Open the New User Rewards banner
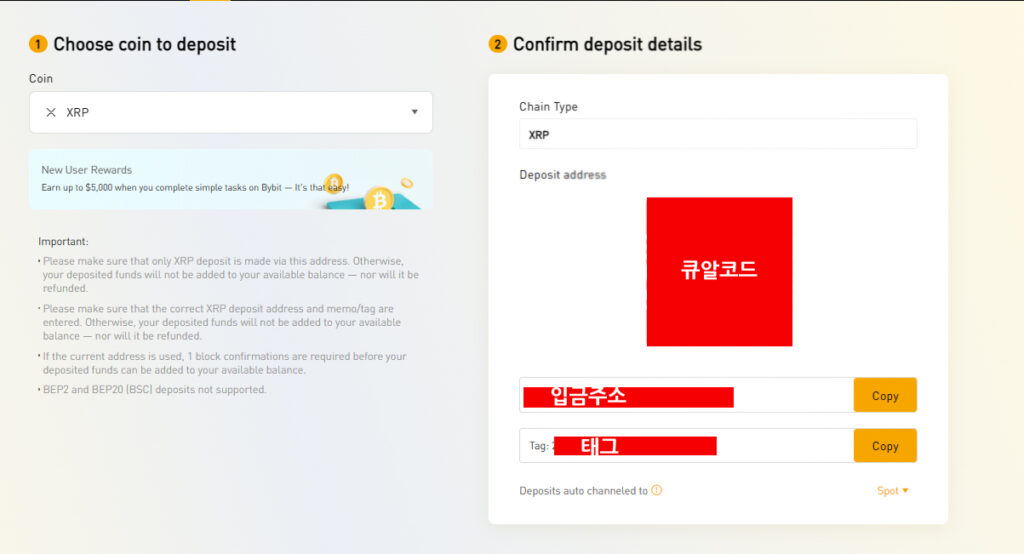Viewport: 1024px width, 554px height. [x=231, y=179]
